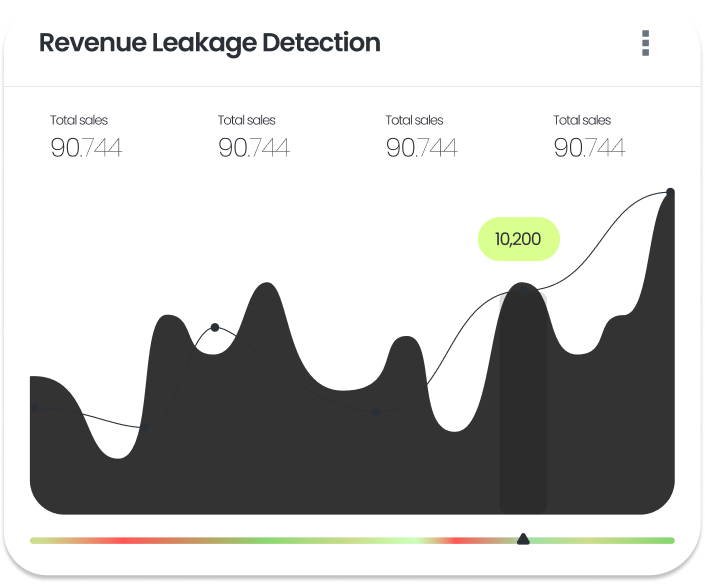Image resolution: width=705 pixels, height=584 pixels.
Task: Click the line point at chart's top right
Action: 670,192
